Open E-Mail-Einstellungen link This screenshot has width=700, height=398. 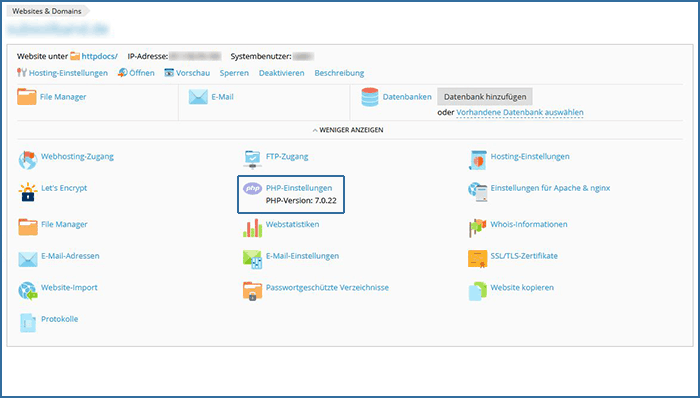(302, 256)
